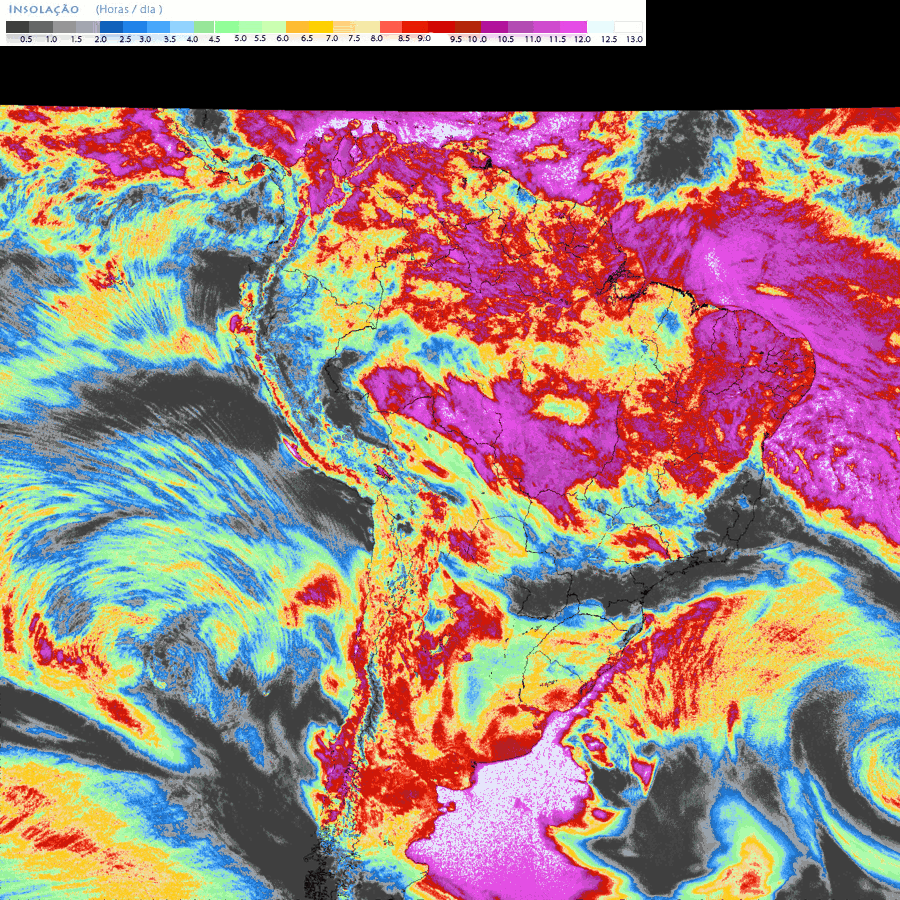Select the brownish-red swatch above 10.0
This screenshot has height=900, width=900.
coord(468,27)
